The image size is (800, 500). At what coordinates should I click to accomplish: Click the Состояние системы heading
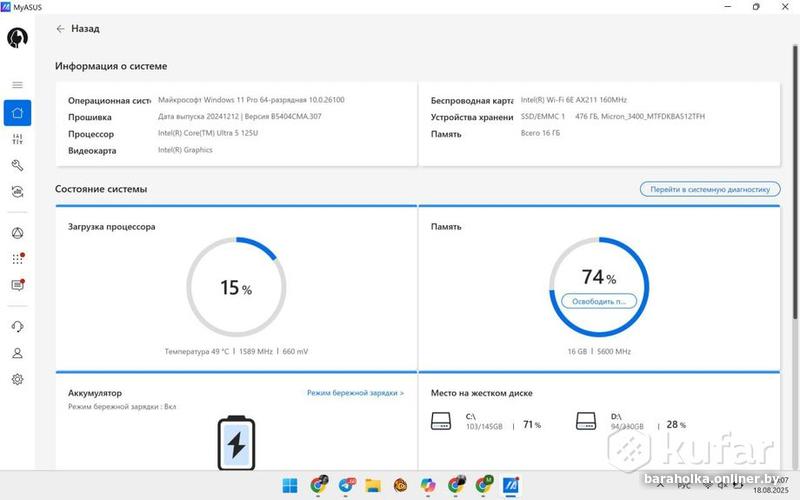pyautogui.click(x=101, y=189)
